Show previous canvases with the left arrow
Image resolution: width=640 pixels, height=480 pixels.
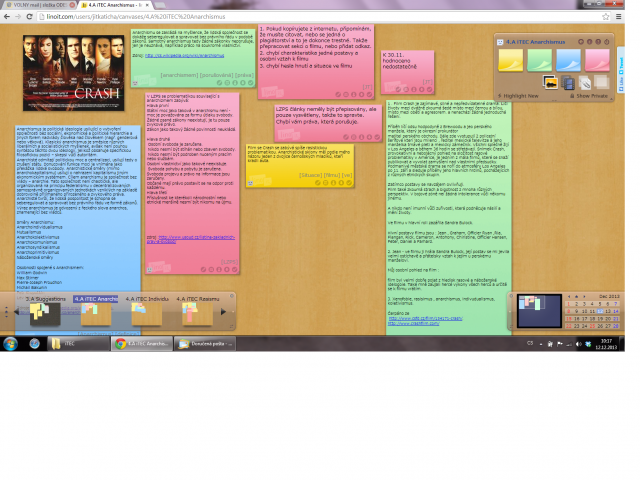click(16, 312)
